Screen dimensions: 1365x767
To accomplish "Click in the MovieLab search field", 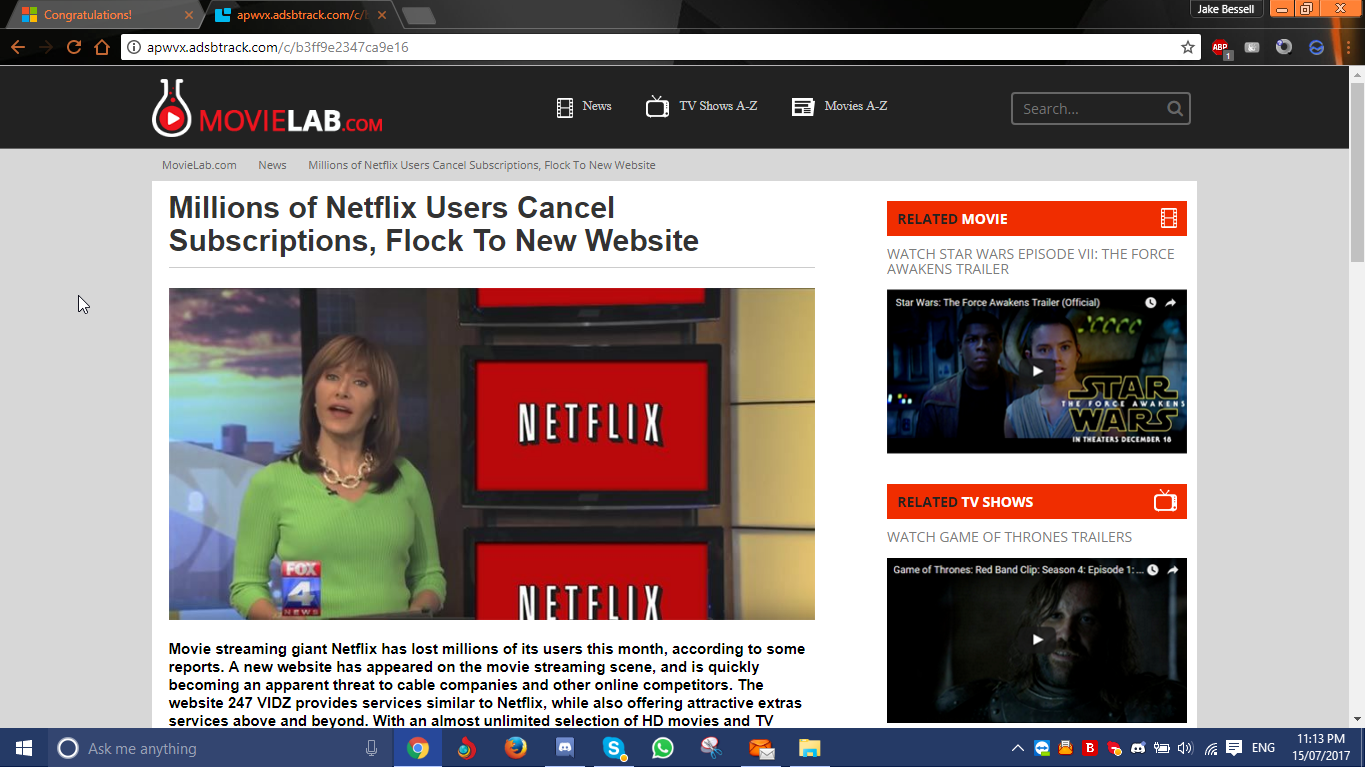I will (1088, 109).
